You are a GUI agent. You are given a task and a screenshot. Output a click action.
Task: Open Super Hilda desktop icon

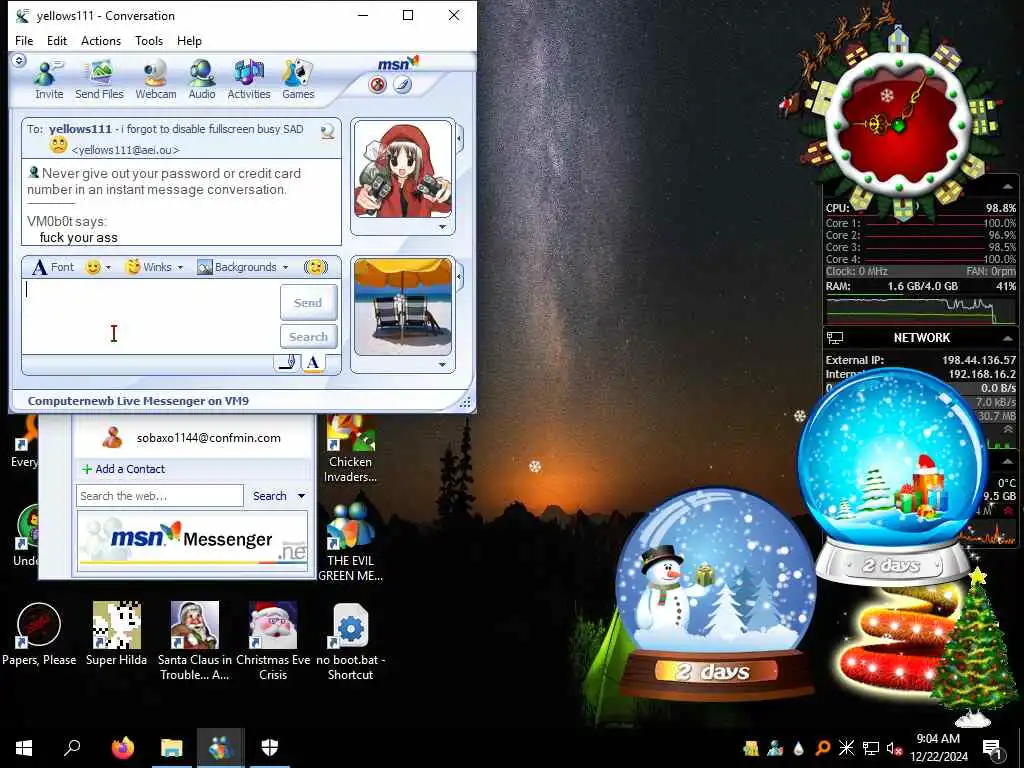(116, 634)
